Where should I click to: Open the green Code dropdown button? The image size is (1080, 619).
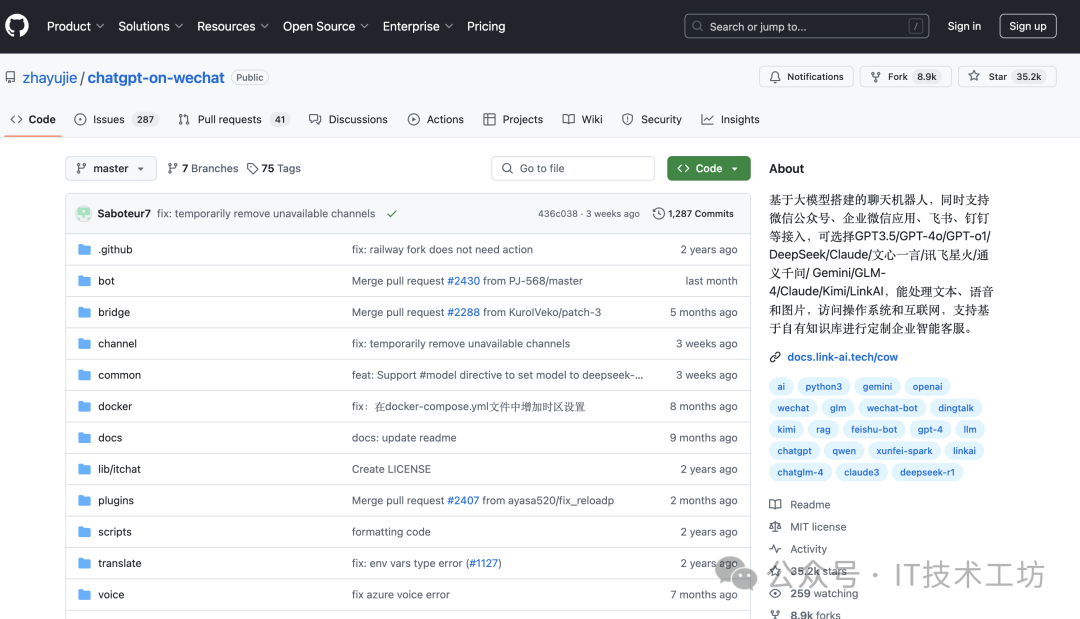click(x=709, y=169)
